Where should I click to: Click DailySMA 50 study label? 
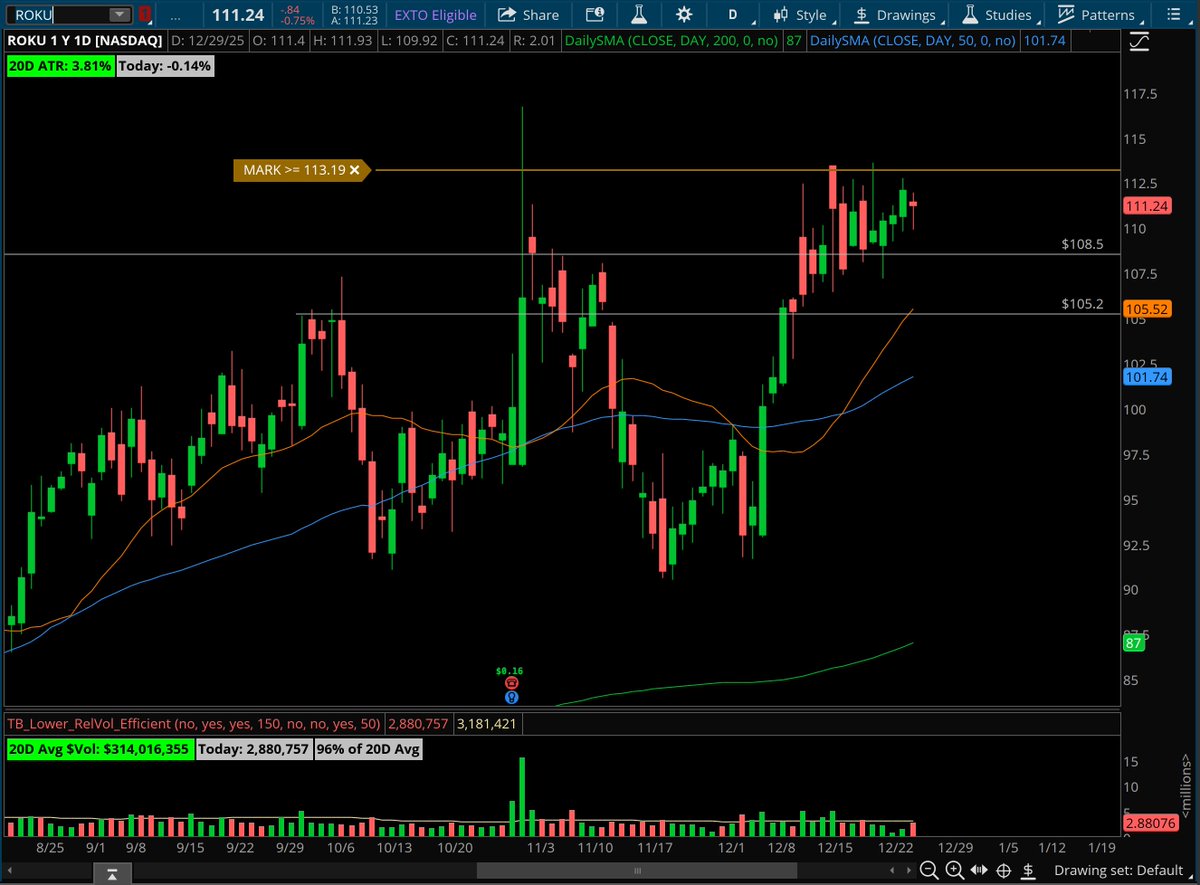point(912,41)
